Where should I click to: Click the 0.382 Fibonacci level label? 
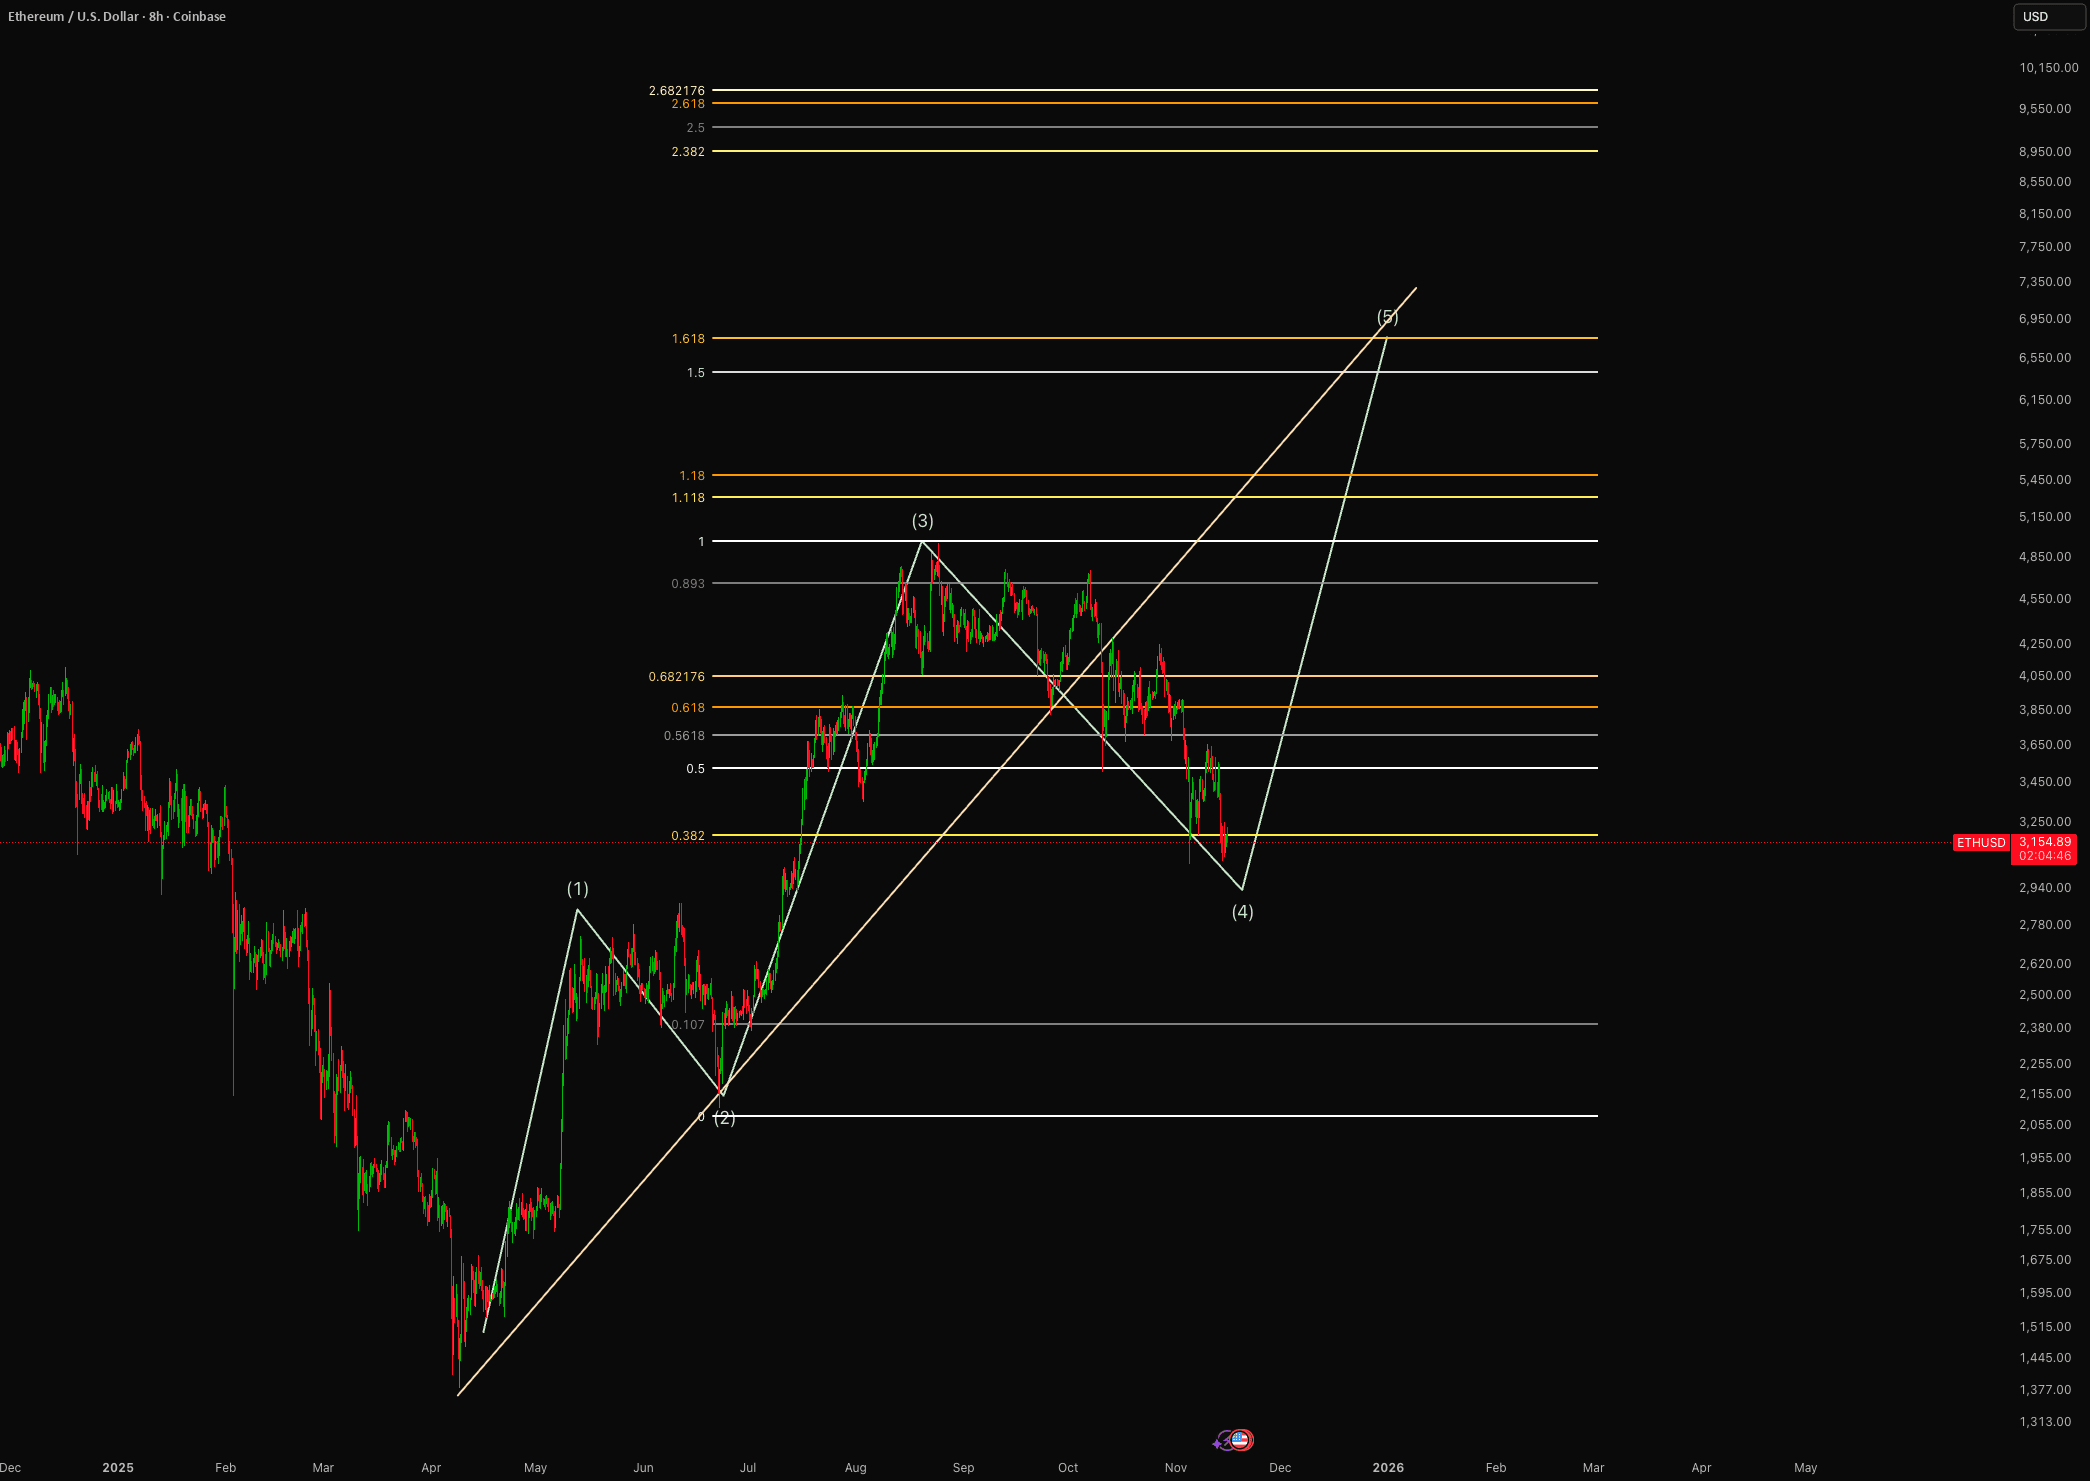(688, 836)
